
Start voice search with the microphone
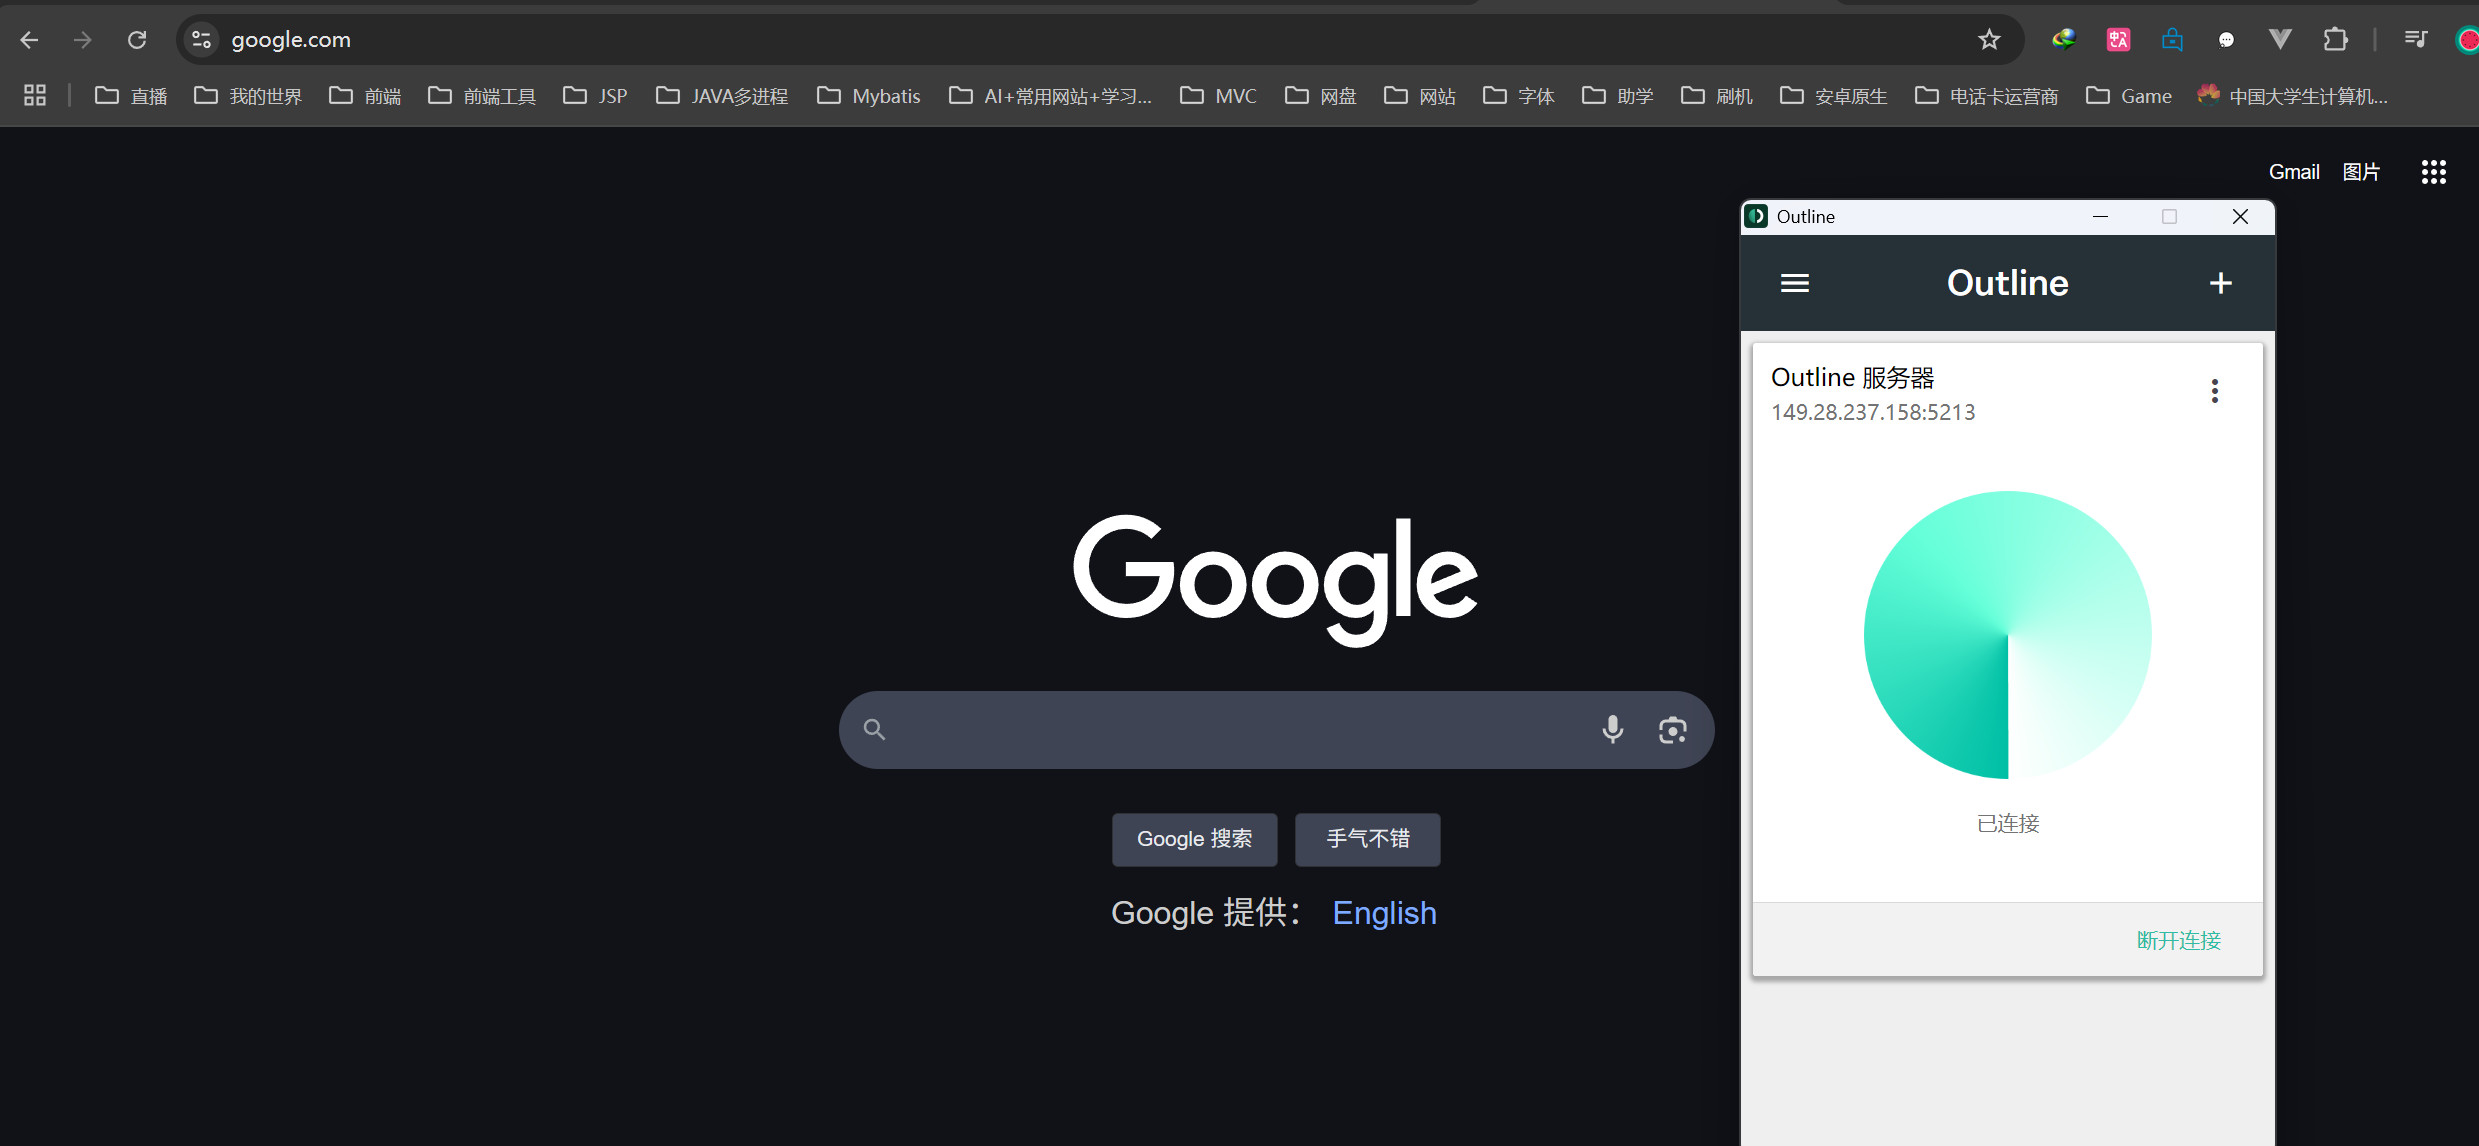(x=1612, y=730)
